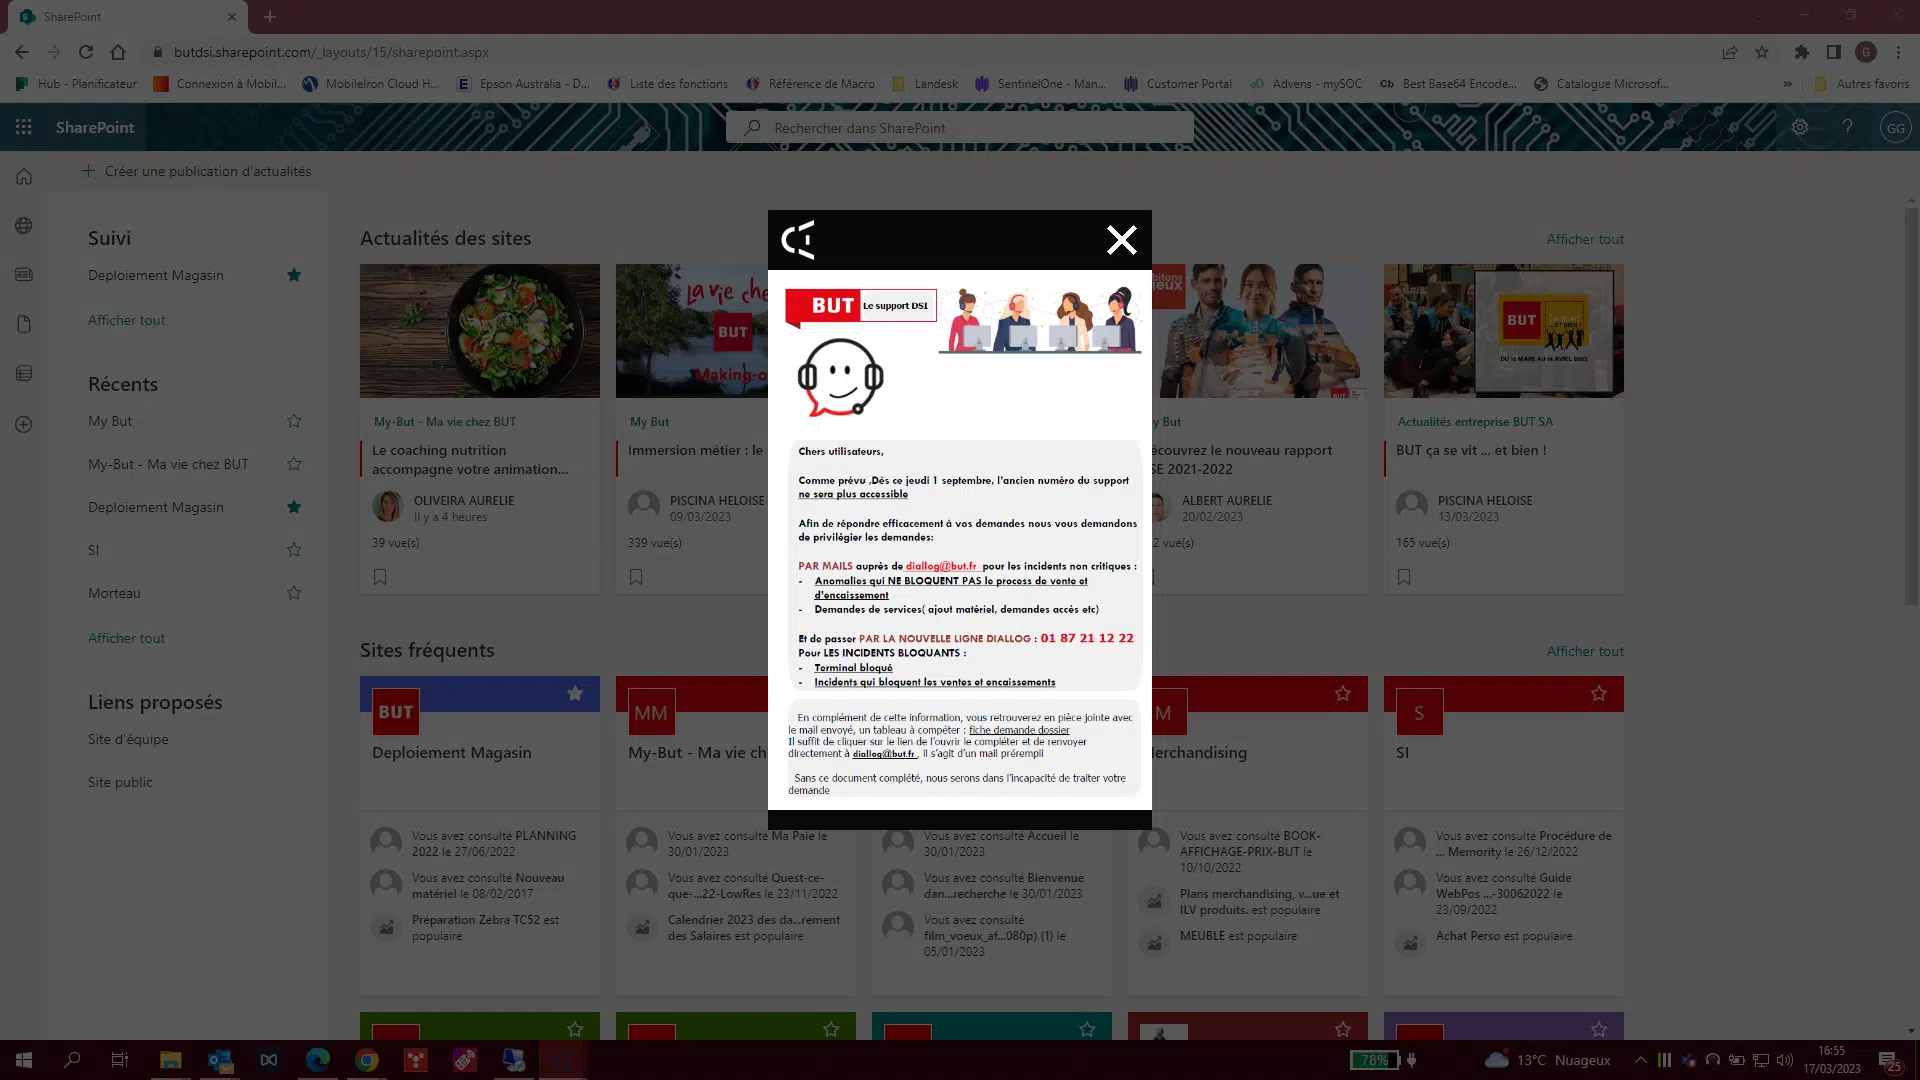Toggle star on Merchandising frequent site card
Screen dimensions: 1920x1080
pos(1343,693)
